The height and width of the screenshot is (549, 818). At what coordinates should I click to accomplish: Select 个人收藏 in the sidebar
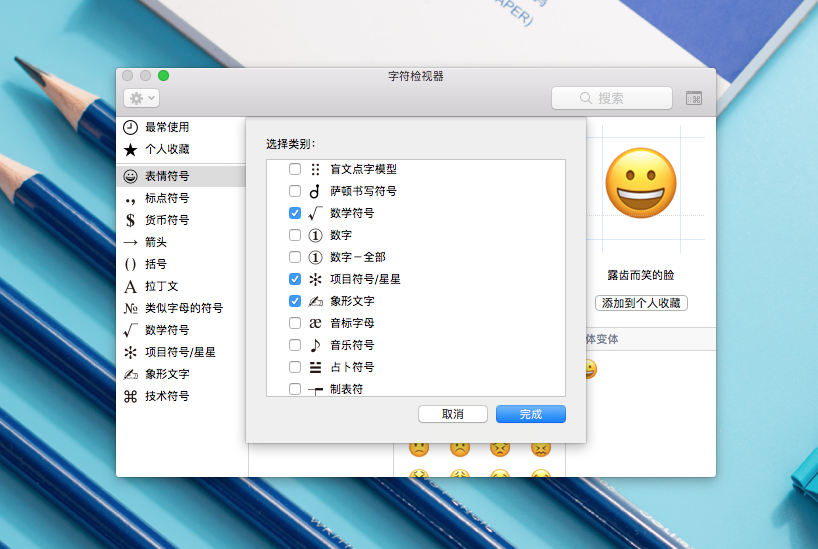(183, 149)
